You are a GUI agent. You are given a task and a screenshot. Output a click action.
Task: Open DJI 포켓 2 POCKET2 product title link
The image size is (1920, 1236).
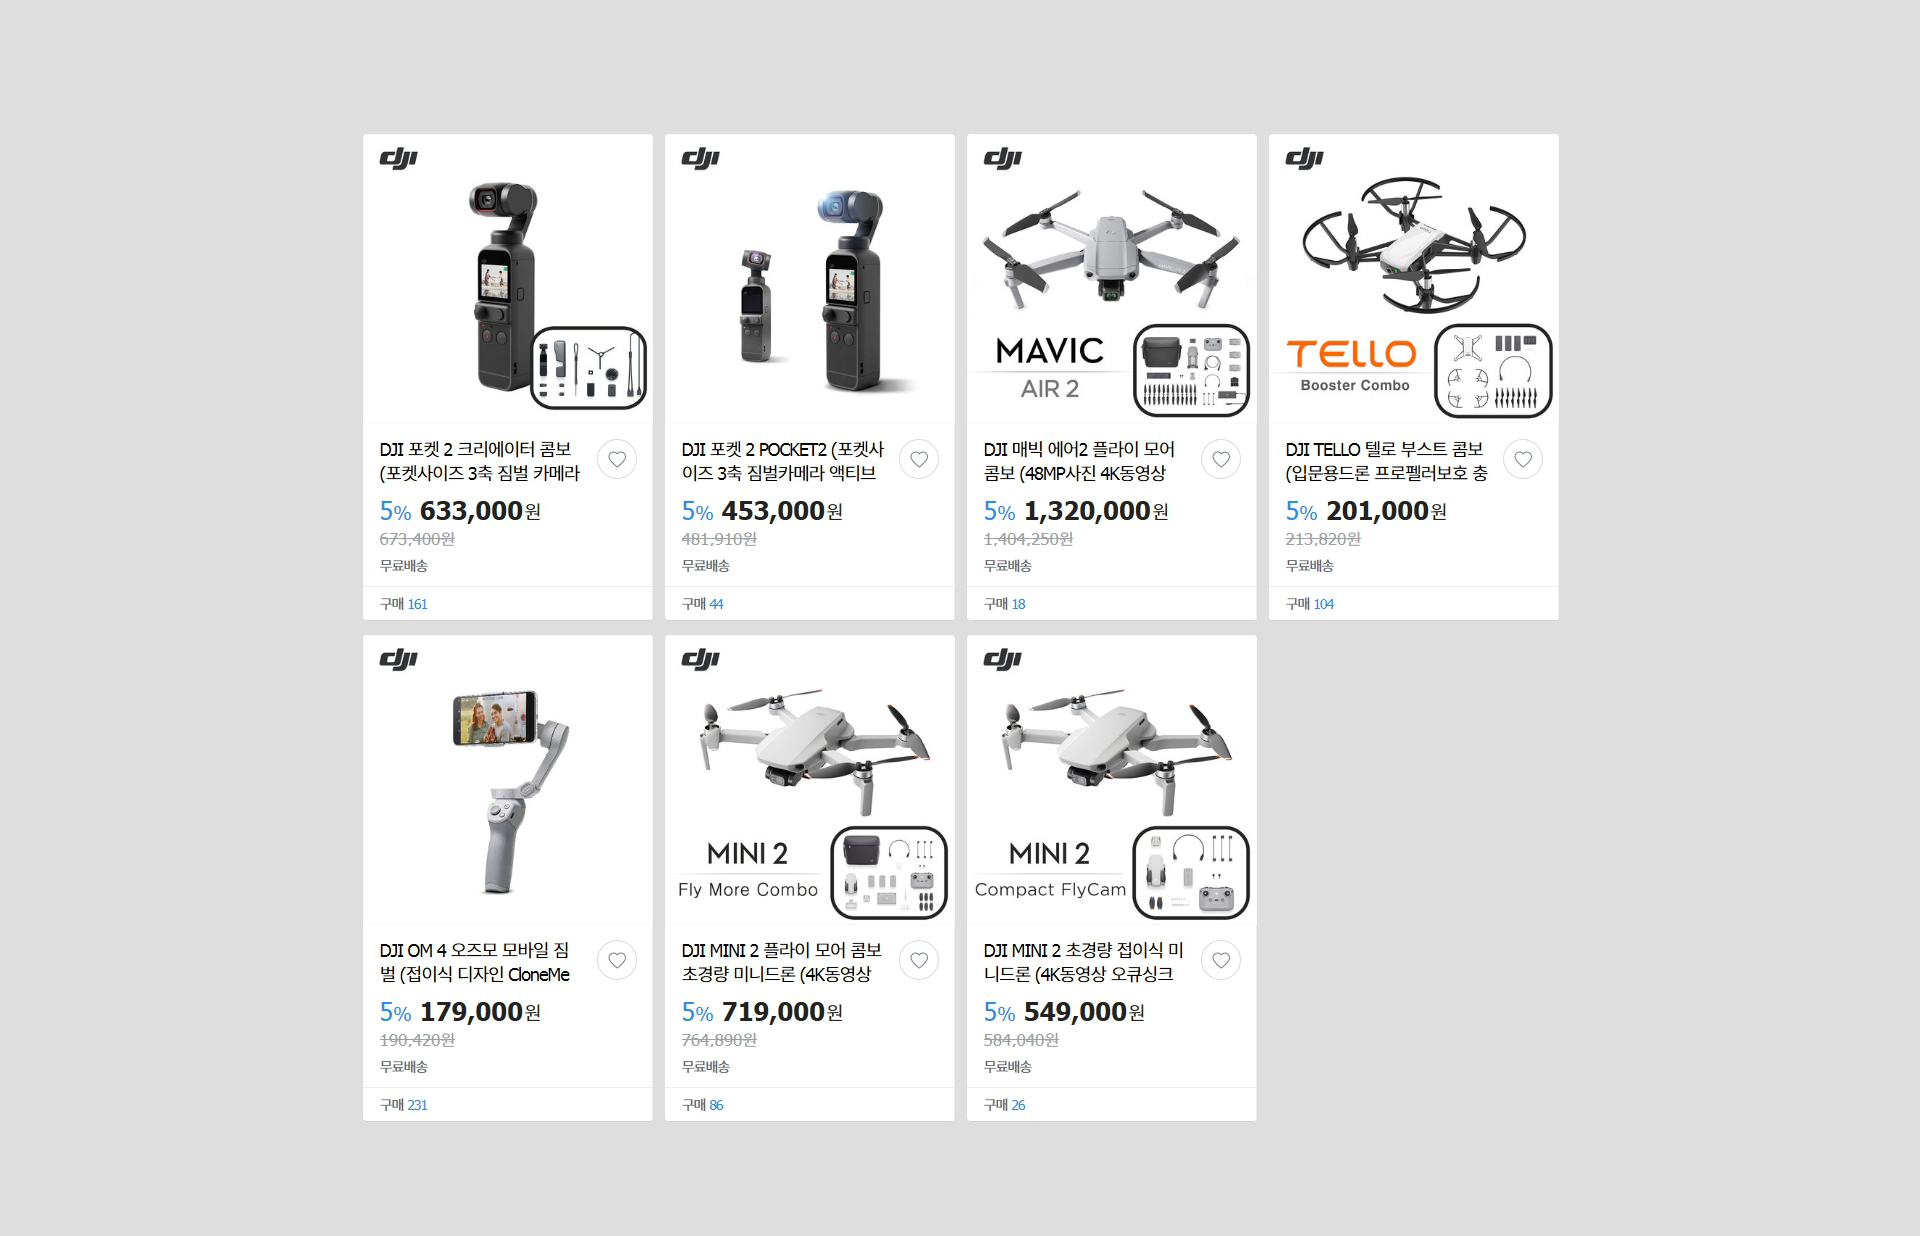click(783, 461)
